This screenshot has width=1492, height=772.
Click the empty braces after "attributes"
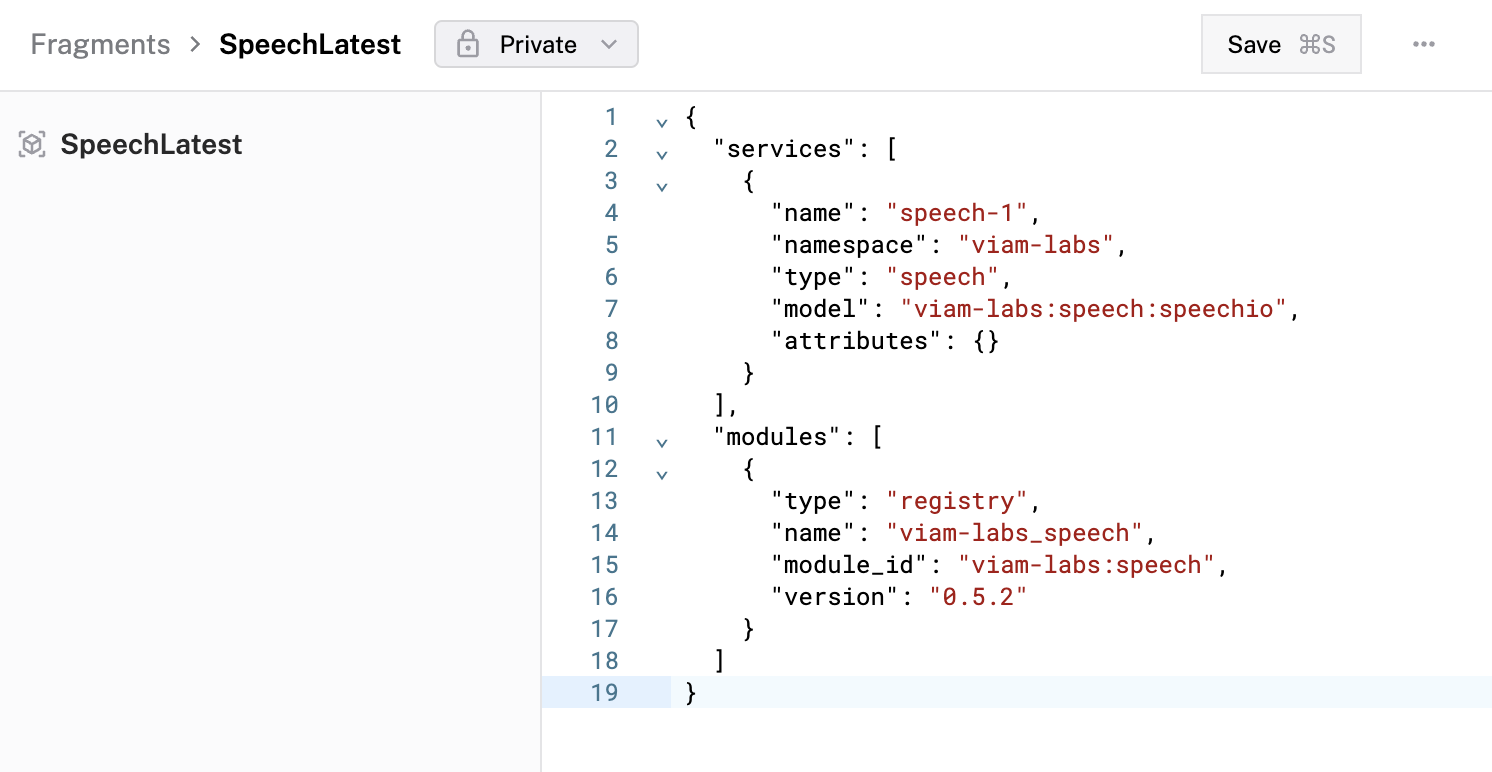(985, 341)
